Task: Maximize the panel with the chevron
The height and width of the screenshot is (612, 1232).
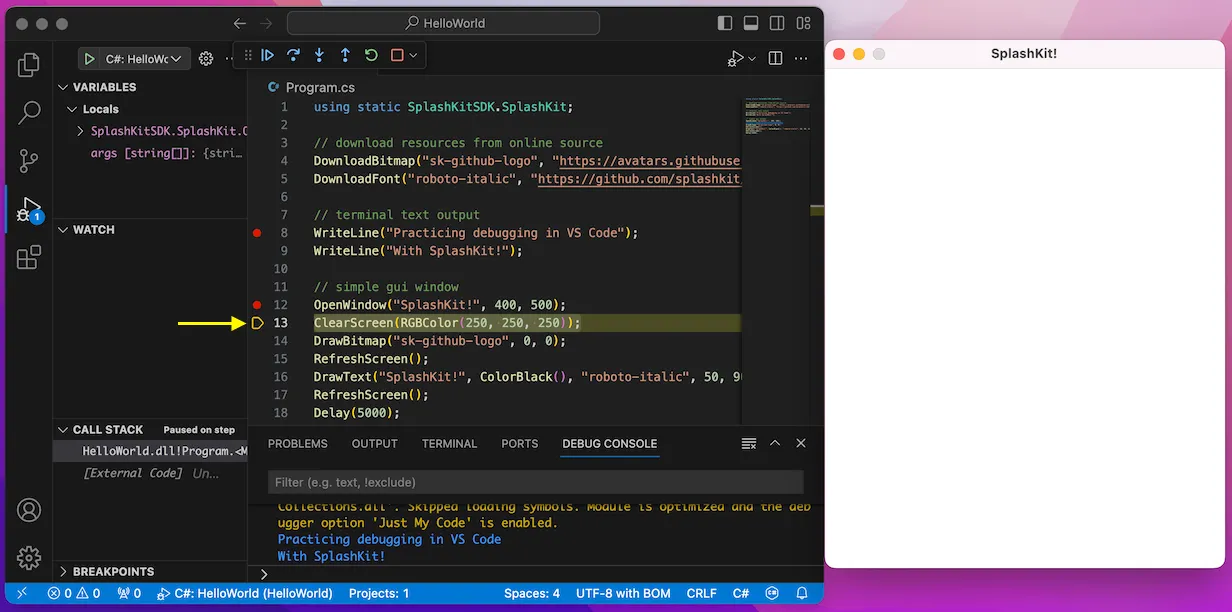Action: click(775, 443)
